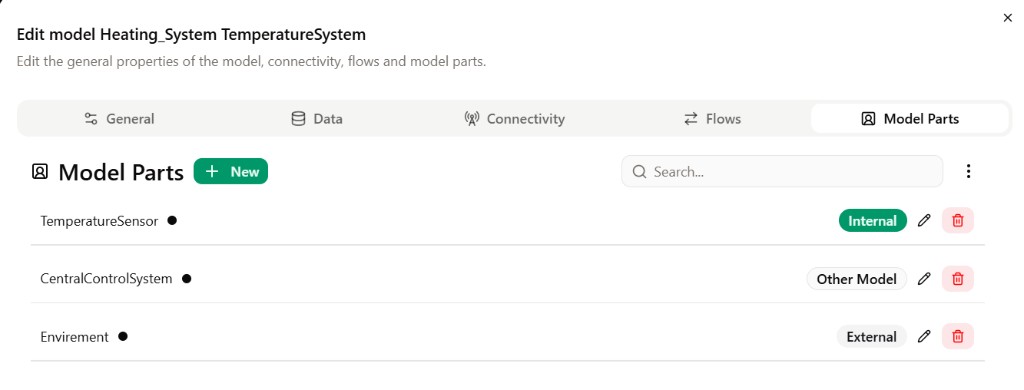This screenshot has height=390, width=1024.
Task: Add a new model part
Action: coord(231,171)
